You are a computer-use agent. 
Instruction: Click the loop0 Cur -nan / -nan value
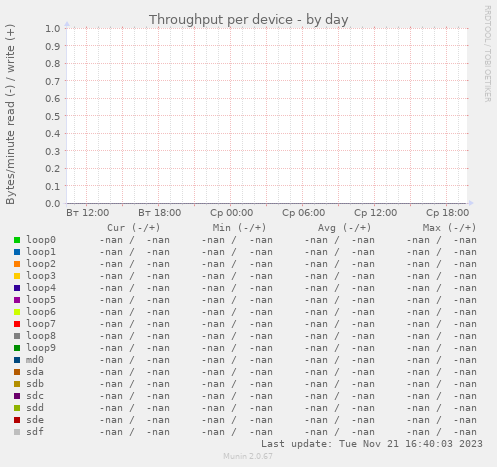(135, 240)
